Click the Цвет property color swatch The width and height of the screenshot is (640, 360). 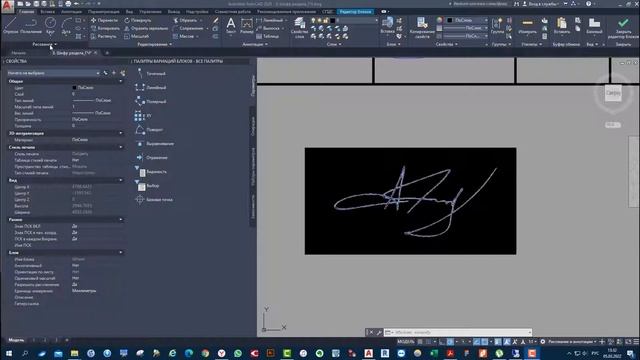[74, 87]
